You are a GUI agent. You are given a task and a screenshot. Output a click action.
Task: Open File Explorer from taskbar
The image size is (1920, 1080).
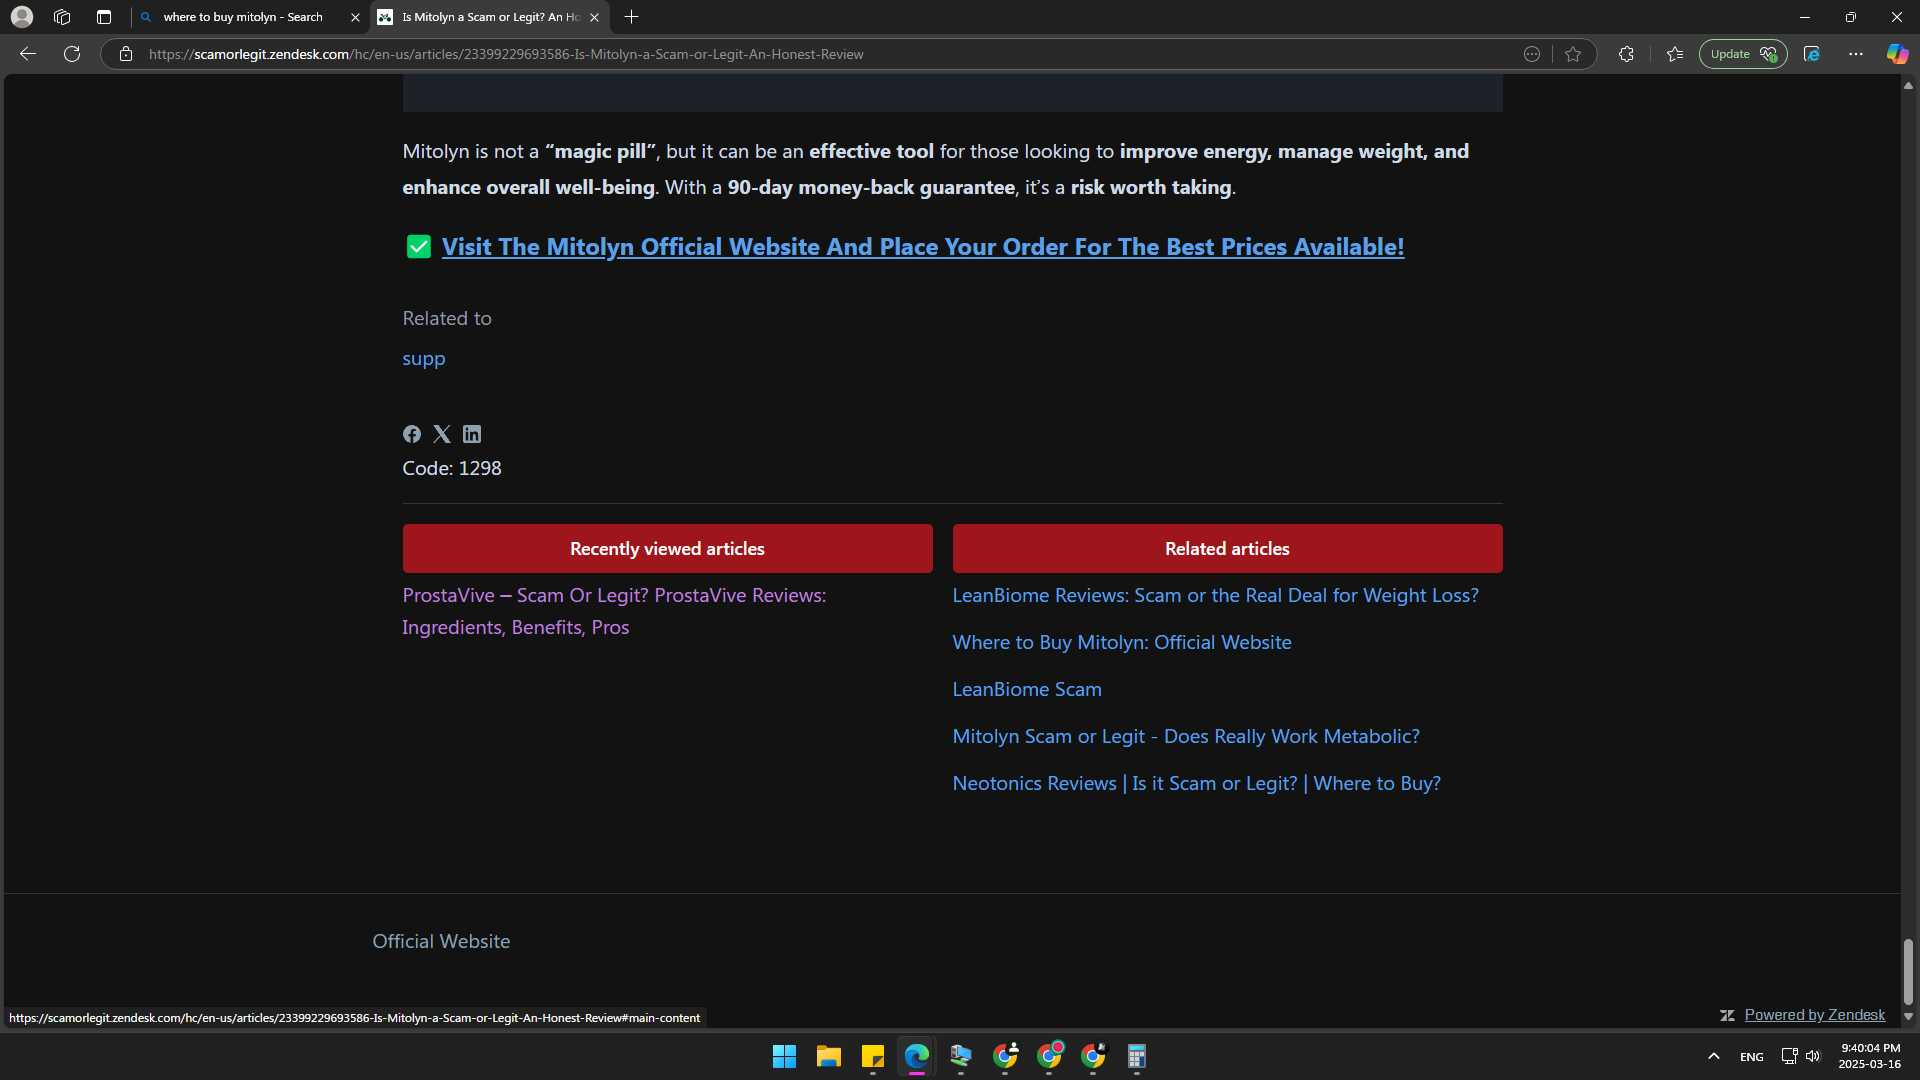tap(829, 1056)
